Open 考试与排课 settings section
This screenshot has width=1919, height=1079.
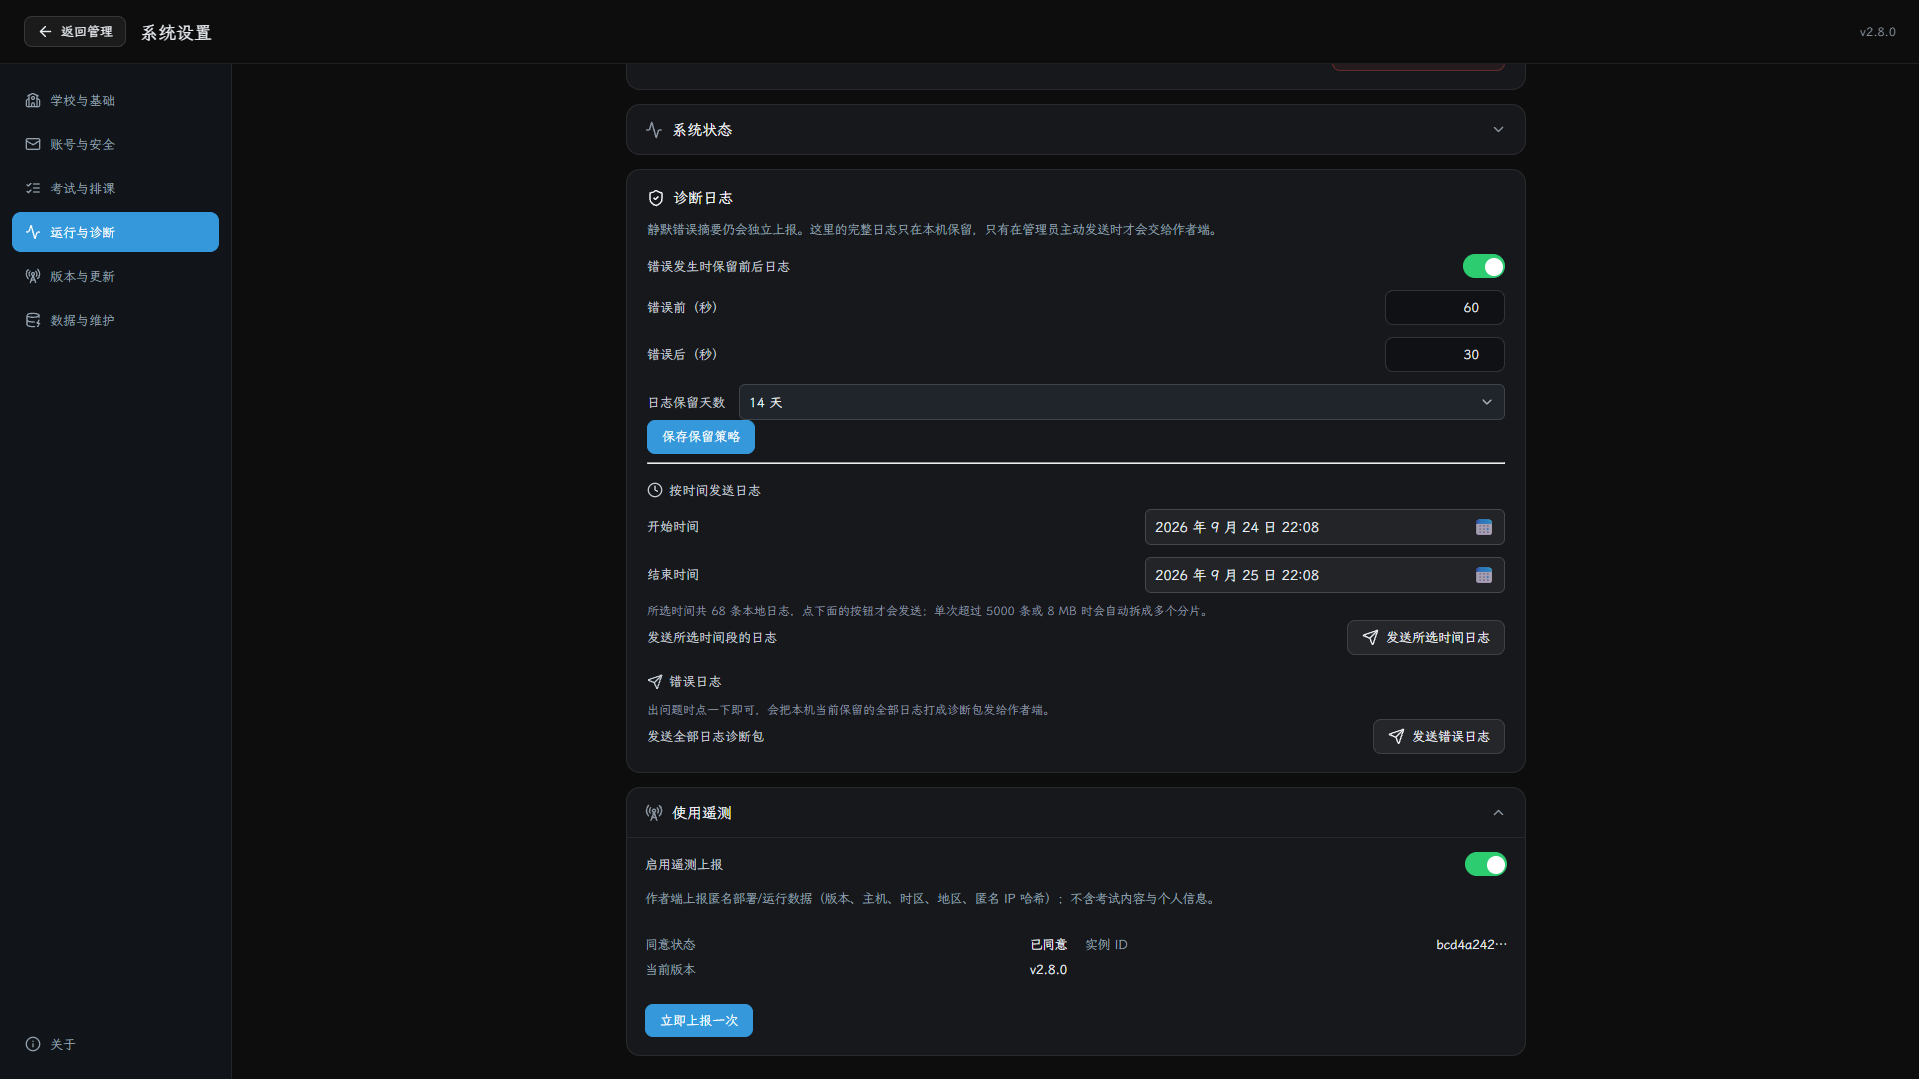point(115,188)
